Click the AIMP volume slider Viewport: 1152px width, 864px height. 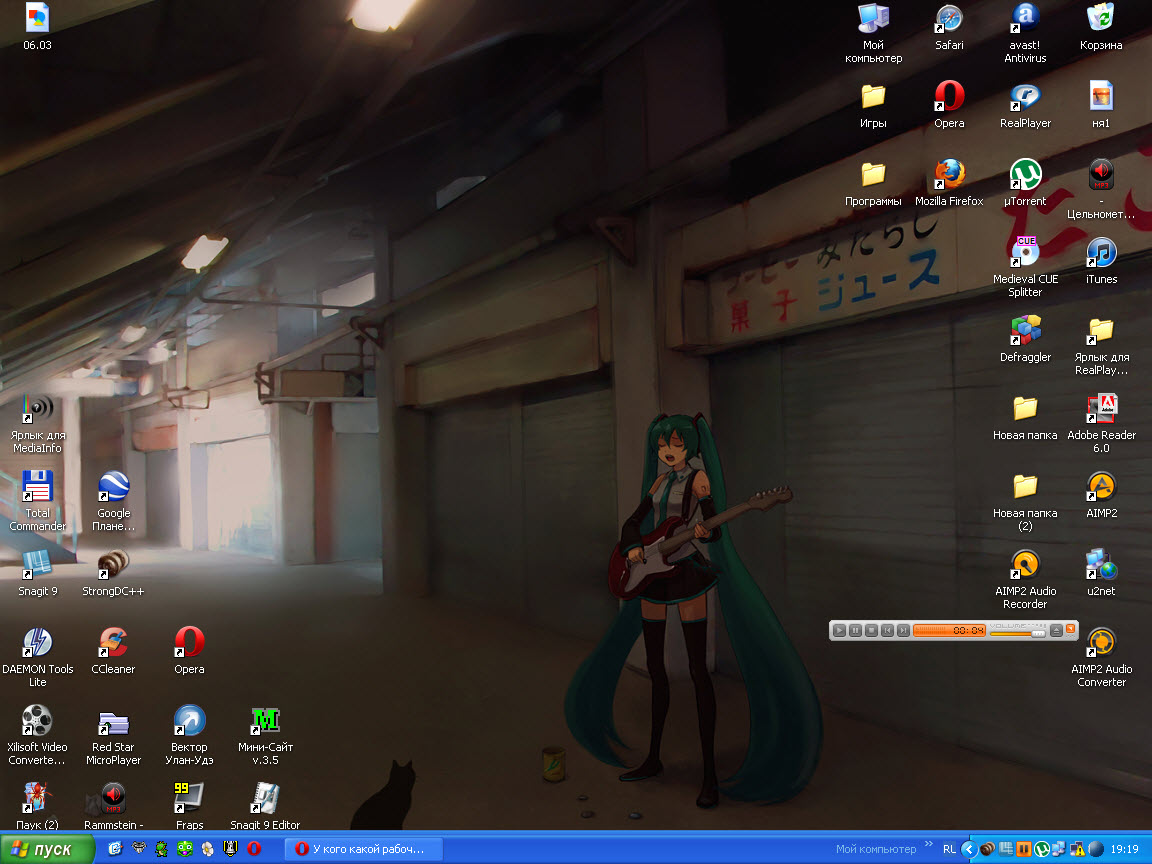pos(1017,632)
